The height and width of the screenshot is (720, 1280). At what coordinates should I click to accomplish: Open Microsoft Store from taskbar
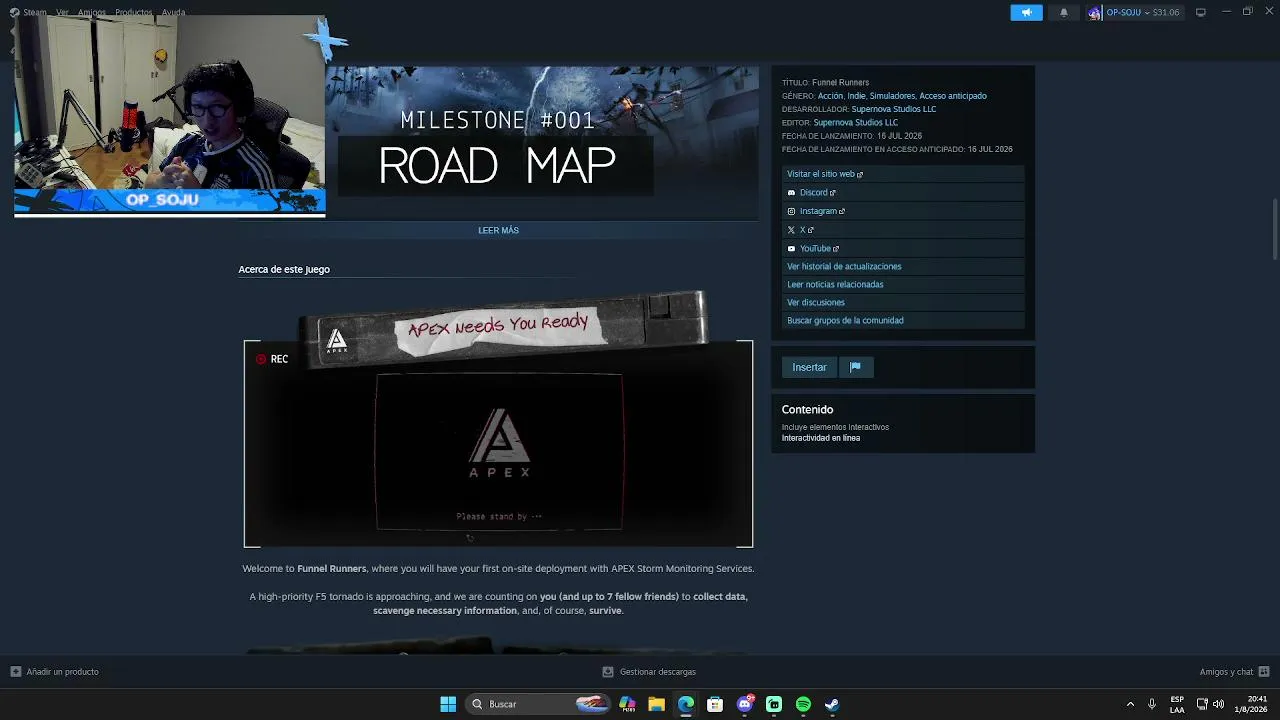click(715, 704)
